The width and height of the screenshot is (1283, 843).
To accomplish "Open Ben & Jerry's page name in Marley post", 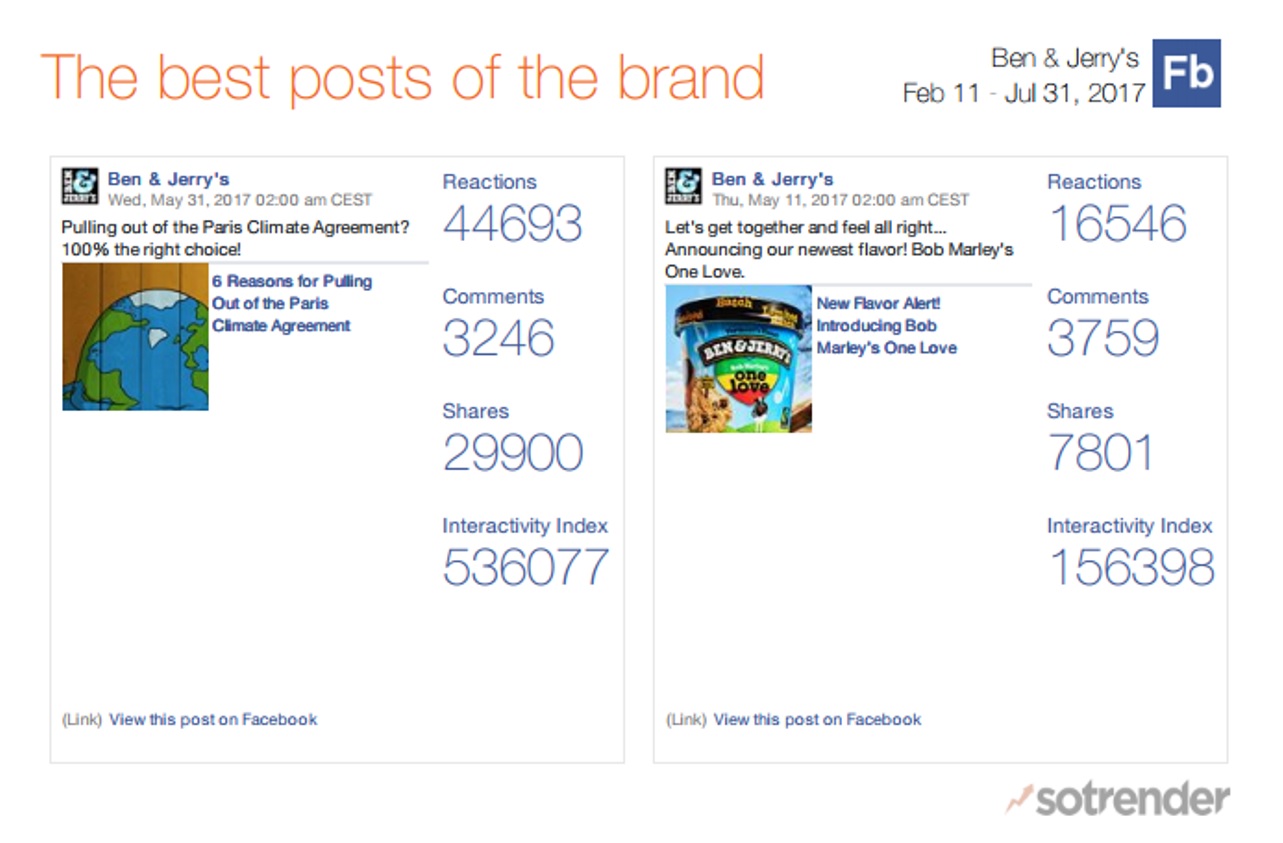I will [772, 180].
